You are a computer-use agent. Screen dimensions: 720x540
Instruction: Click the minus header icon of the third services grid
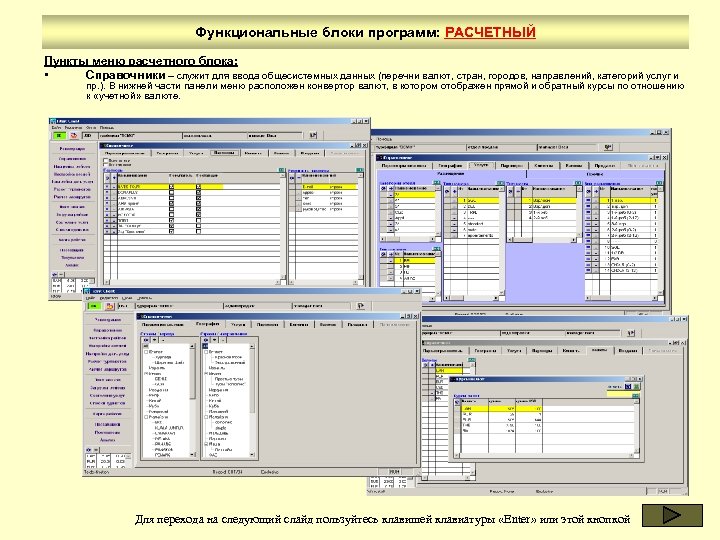pyautogui.click(x=518, y=191)
